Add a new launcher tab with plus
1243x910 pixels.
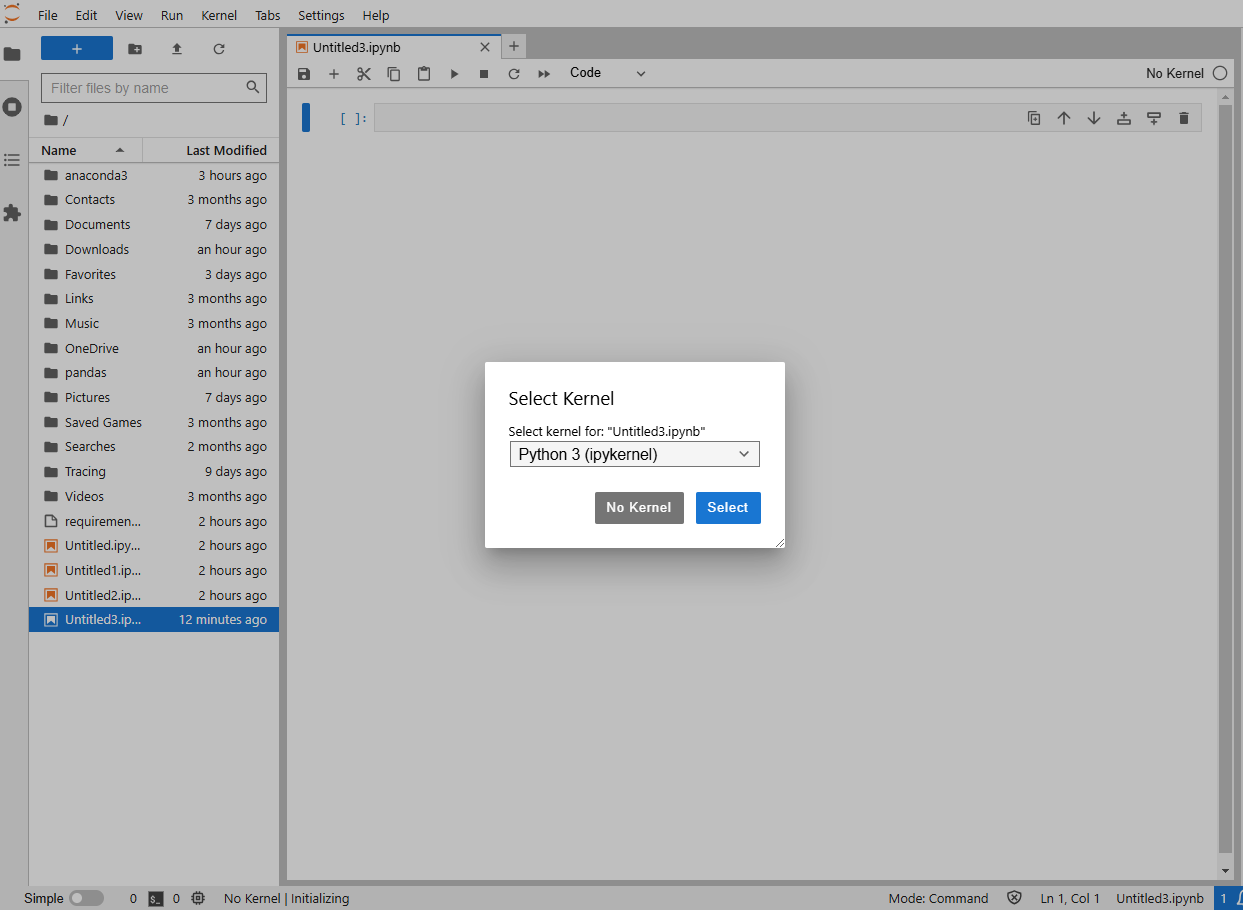click(513, 46)
